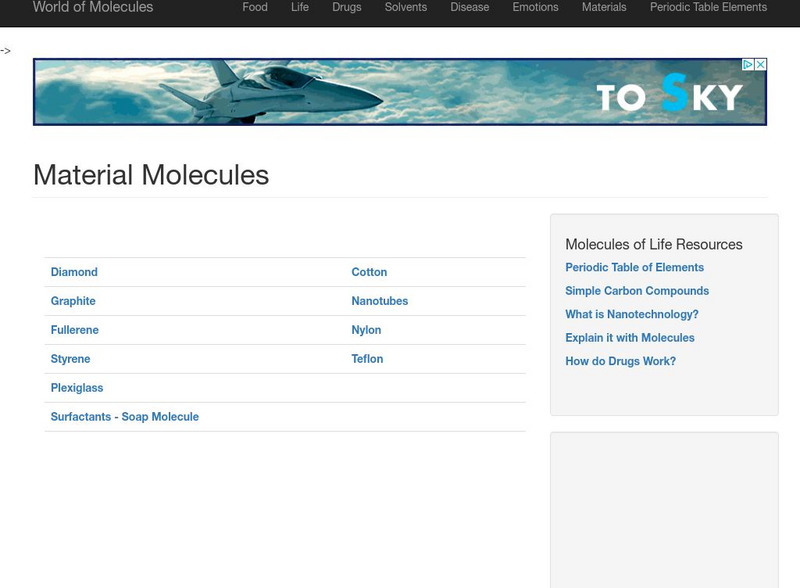Open the Nanotubes link
Screen dimensions: 800x588
click(380, 301)
